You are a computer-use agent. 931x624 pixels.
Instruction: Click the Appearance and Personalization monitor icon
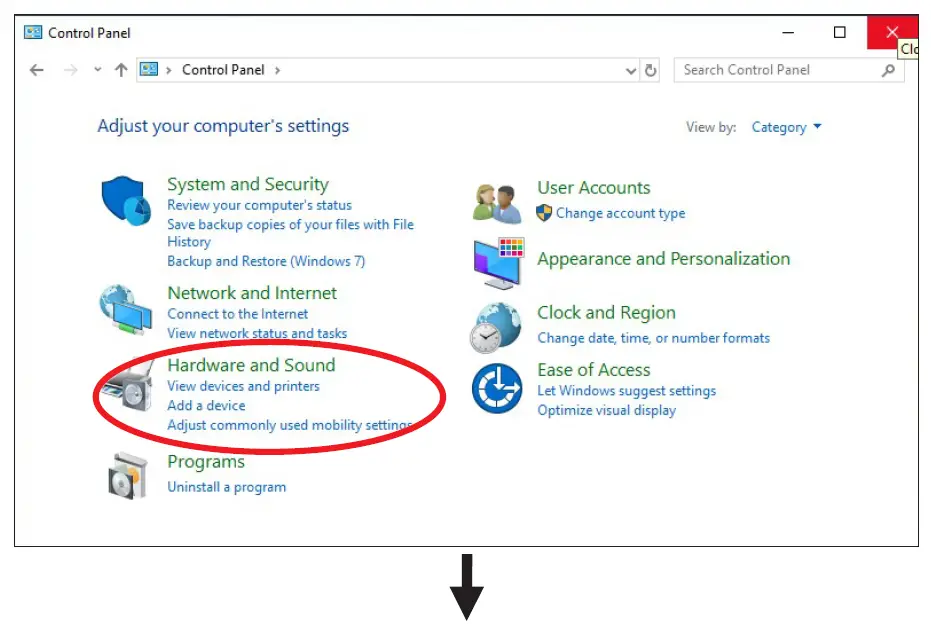click(497, 262)
